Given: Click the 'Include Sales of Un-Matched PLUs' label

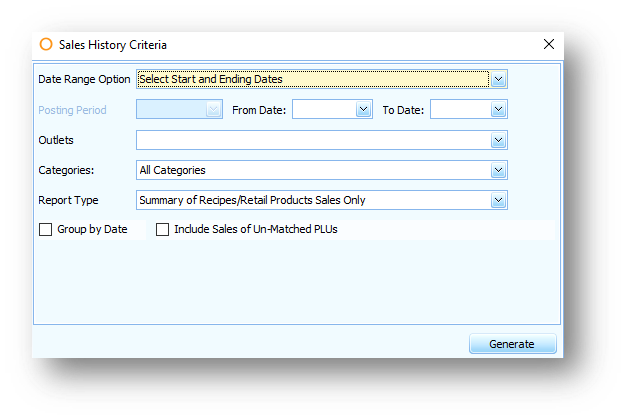Looking at the screenshot, I should (256, 229).
